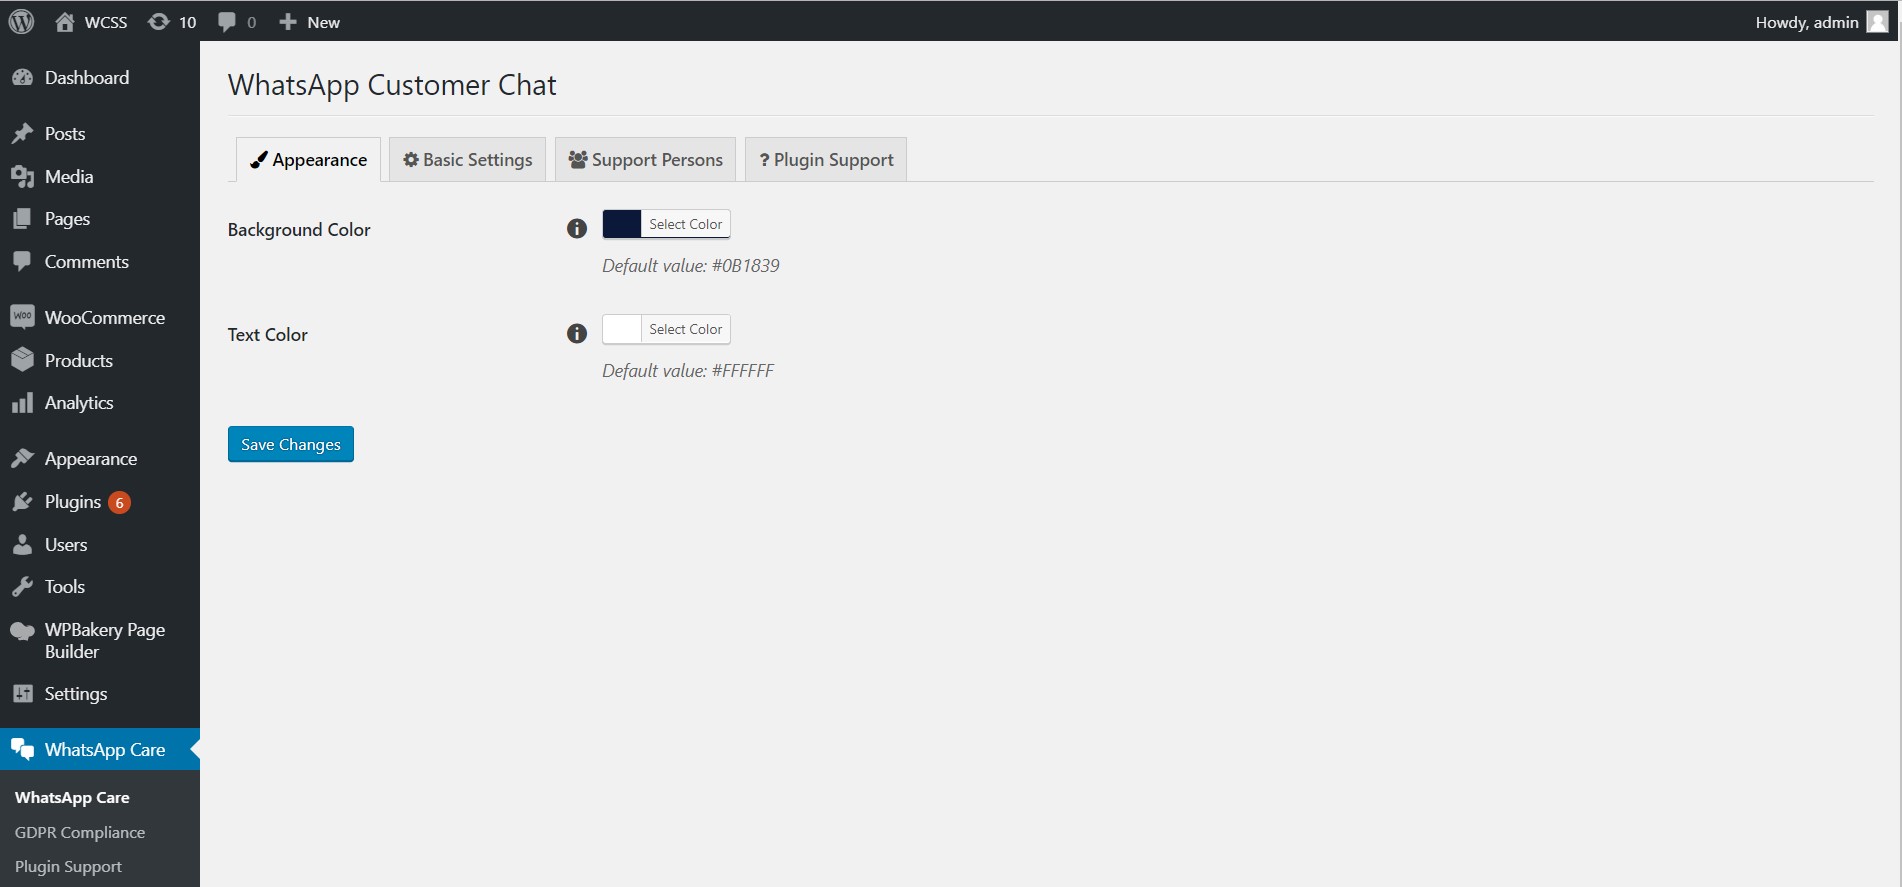Click the WhatsApp Customer Chat heading

pos(392,85)
